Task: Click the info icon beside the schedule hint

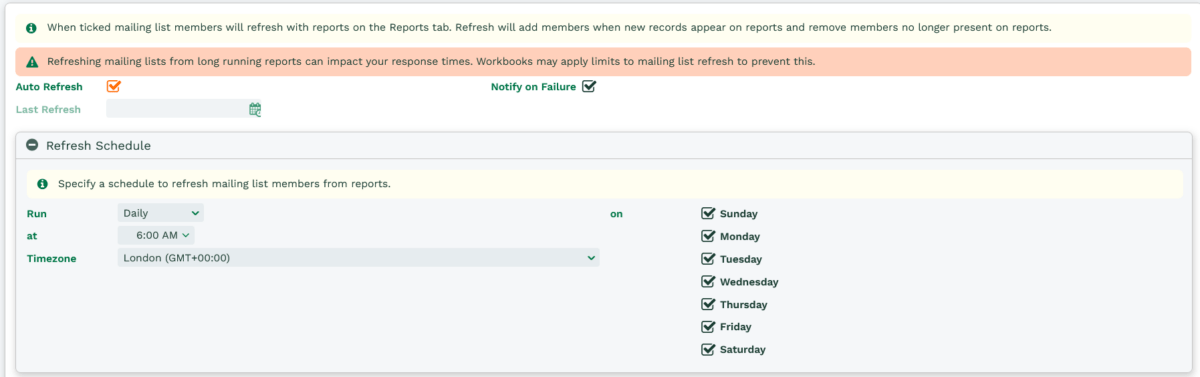Action: 42,184
